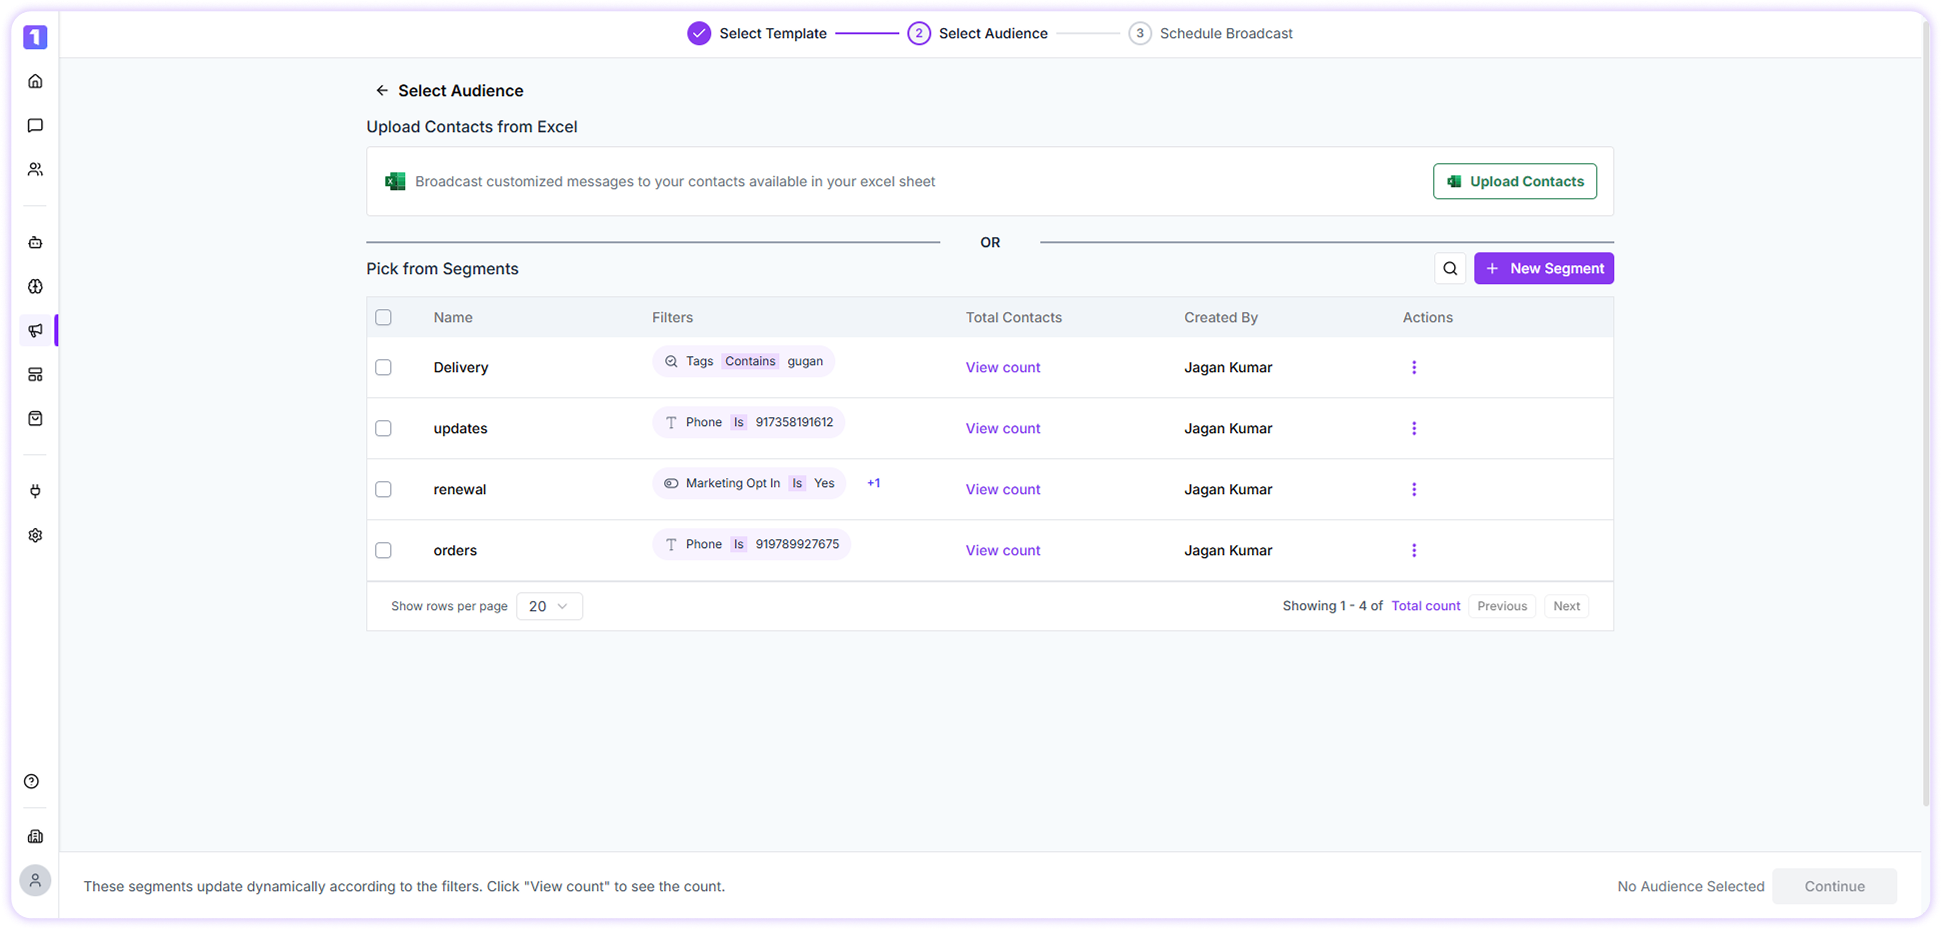The image size is (1942, 930).
Task: Click the Created By column header
Action: coord(1221,317)
